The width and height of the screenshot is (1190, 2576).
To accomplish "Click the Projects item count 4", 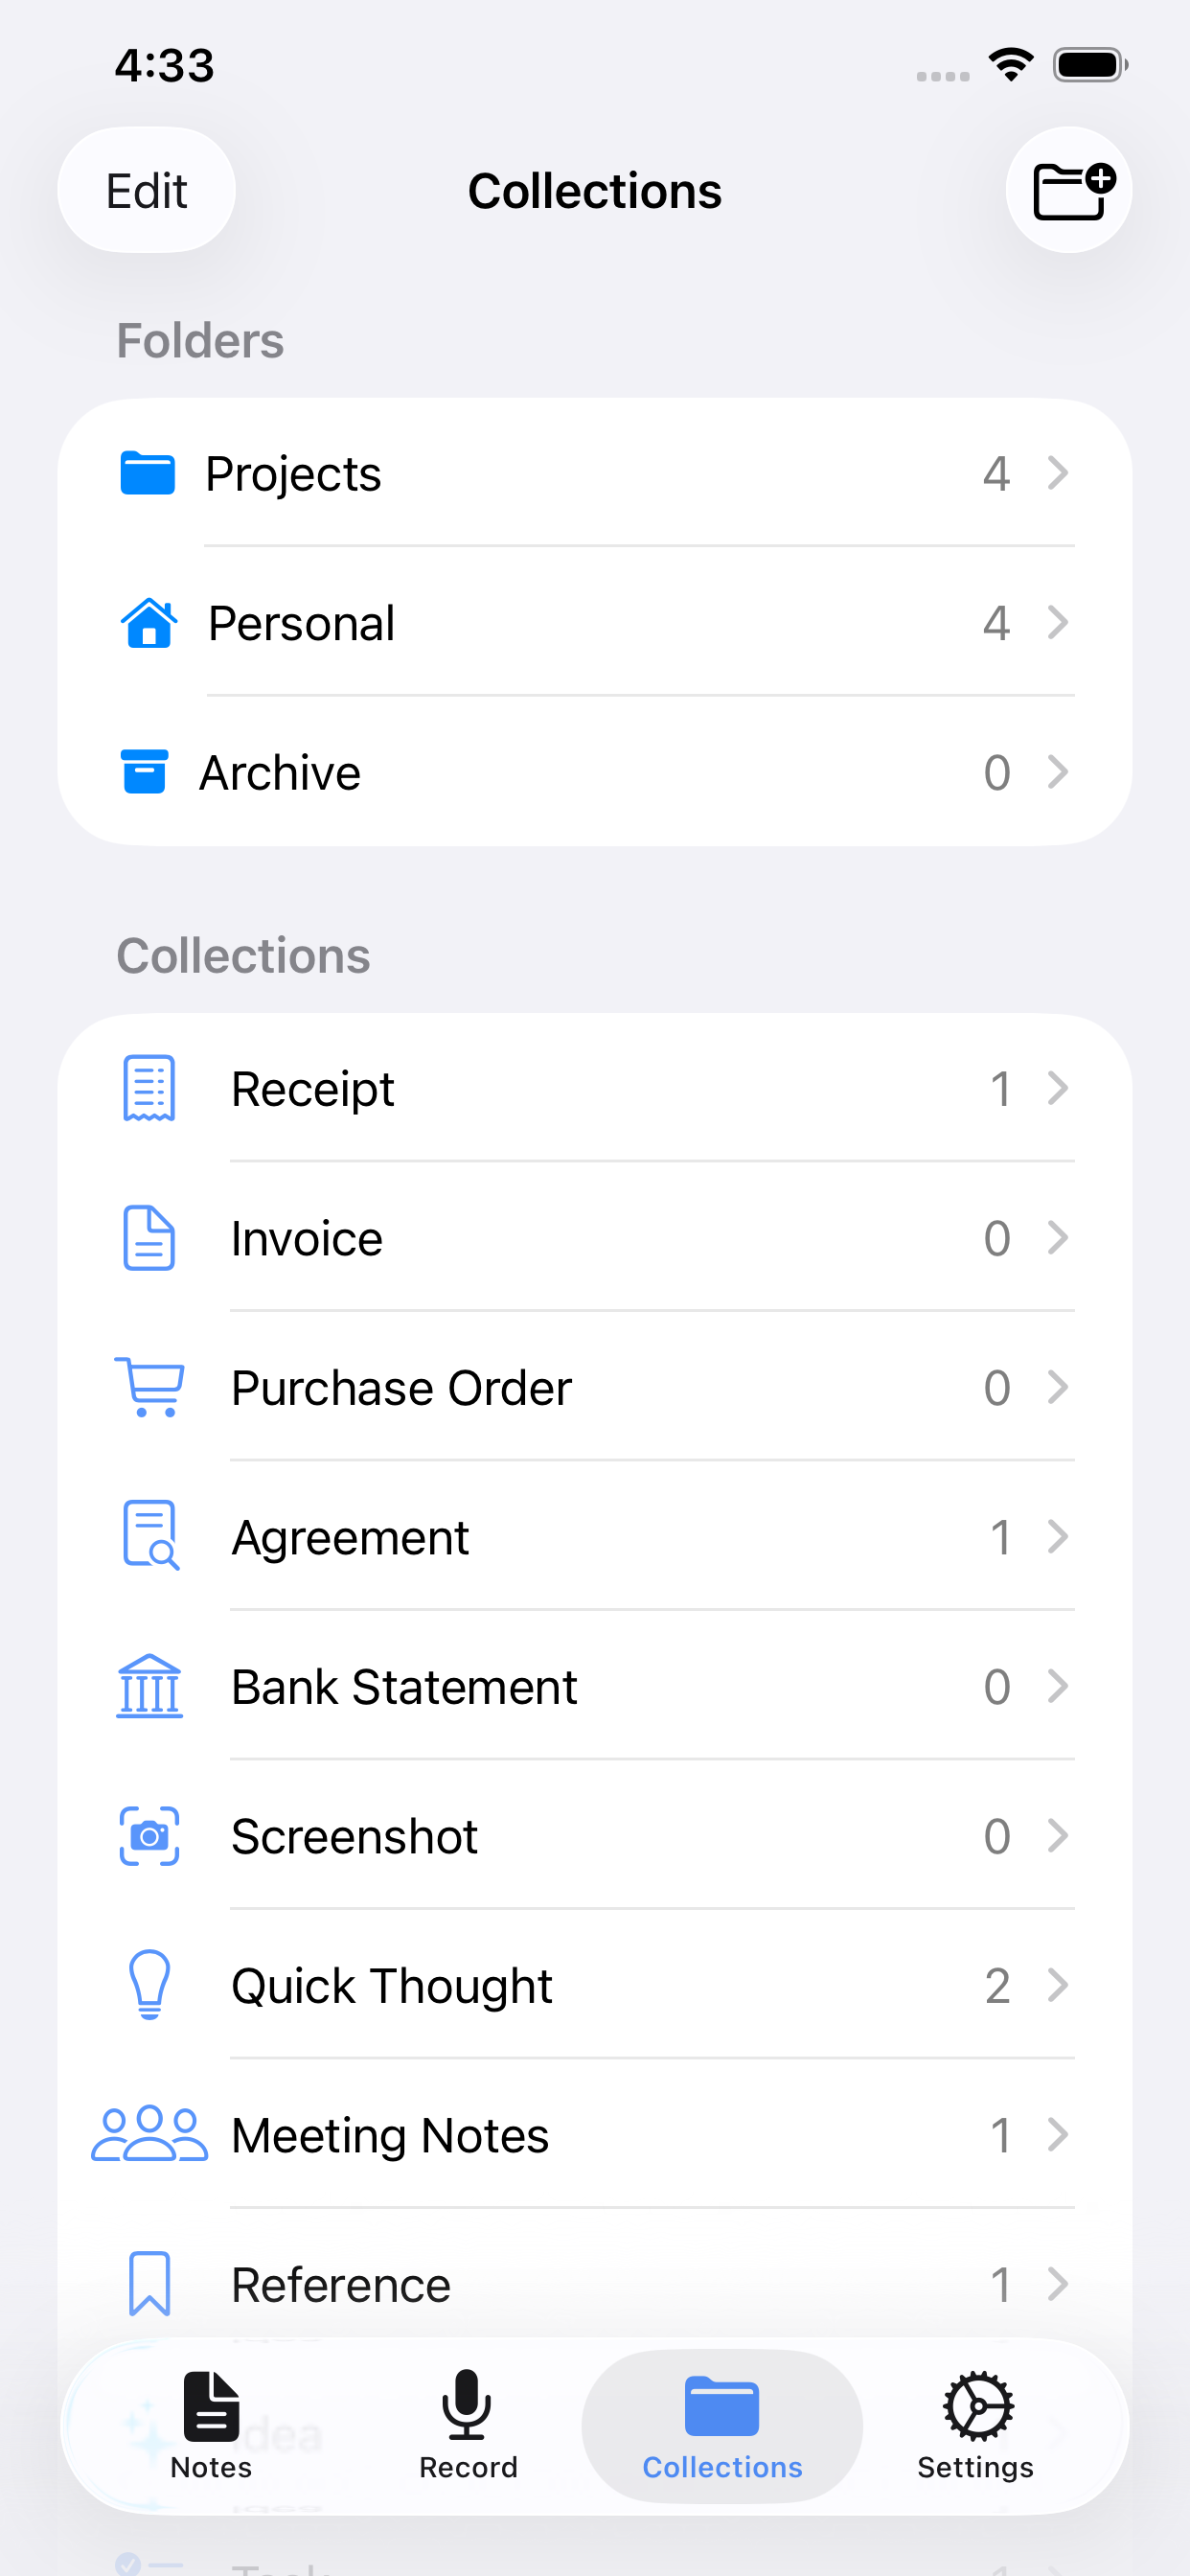I will pos(996,473).
